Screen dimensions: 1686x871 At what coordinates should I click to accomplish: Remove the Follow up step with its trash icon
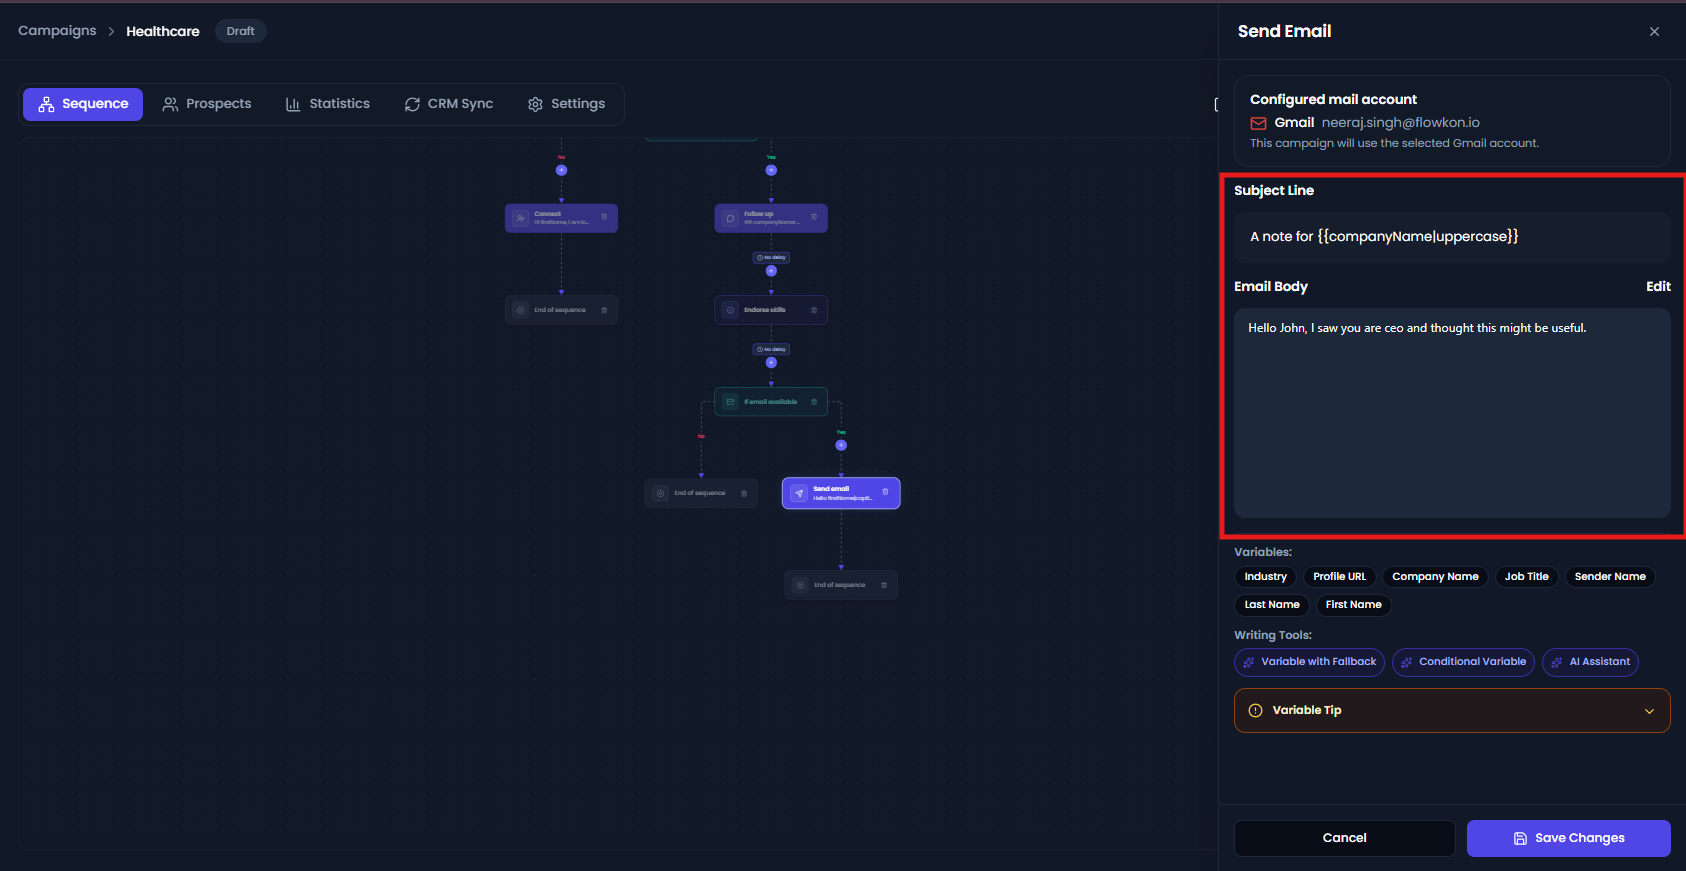tap(814, 217)
